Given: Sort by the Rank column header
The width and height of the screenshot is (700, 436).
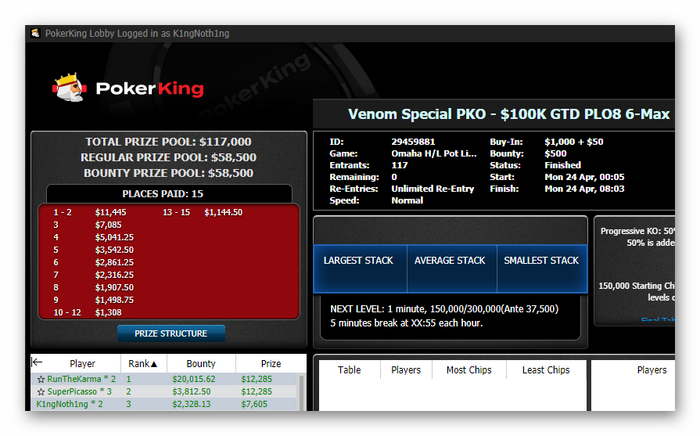Looking at the screenshot, I should click(143, 363).
